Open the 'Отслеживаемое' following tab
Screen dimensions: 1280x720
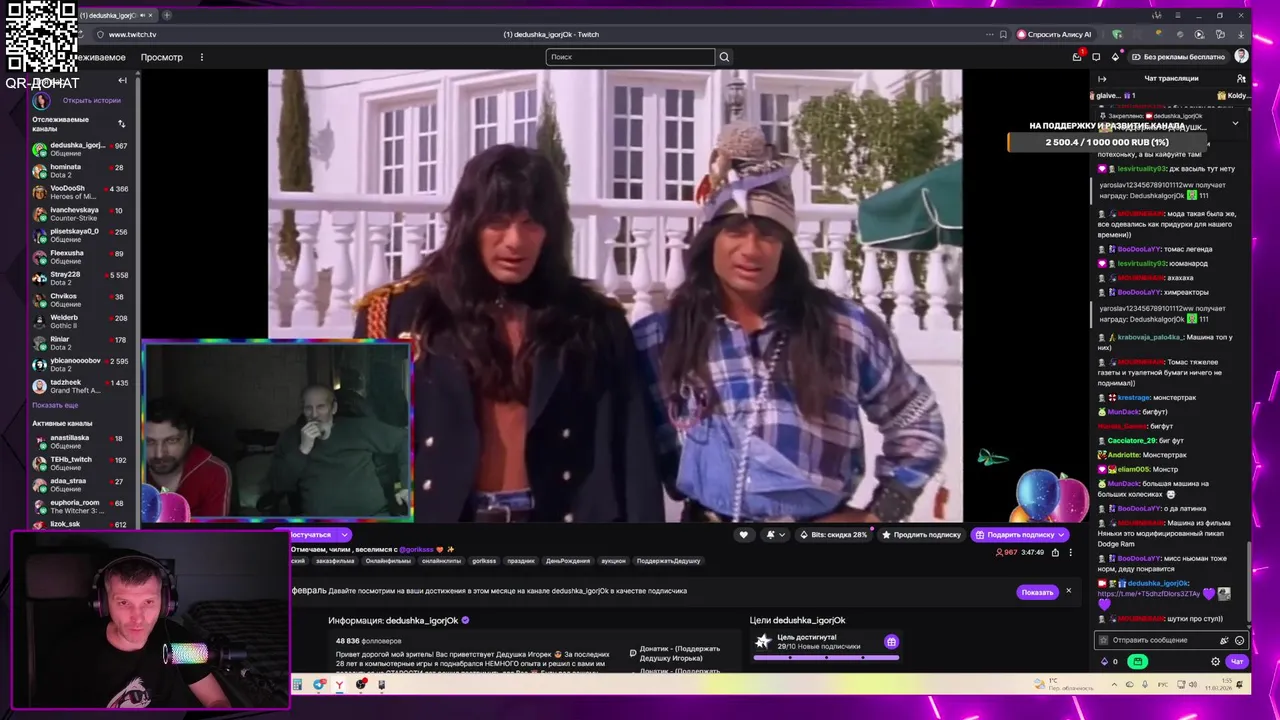(x=99, y=57)
